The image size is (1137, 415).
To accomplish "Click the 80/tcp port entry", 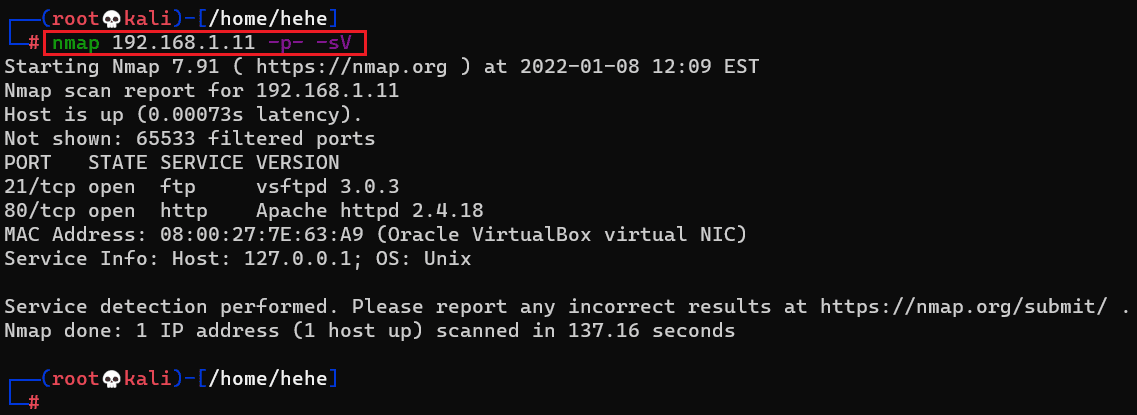I will click(x=39, y=210).
